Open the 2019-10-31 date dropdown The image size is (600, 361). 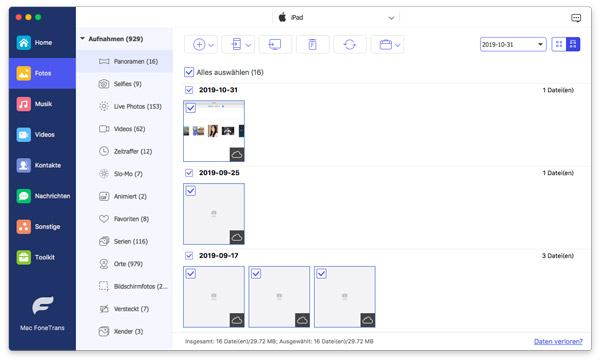[x=513, y=44]
